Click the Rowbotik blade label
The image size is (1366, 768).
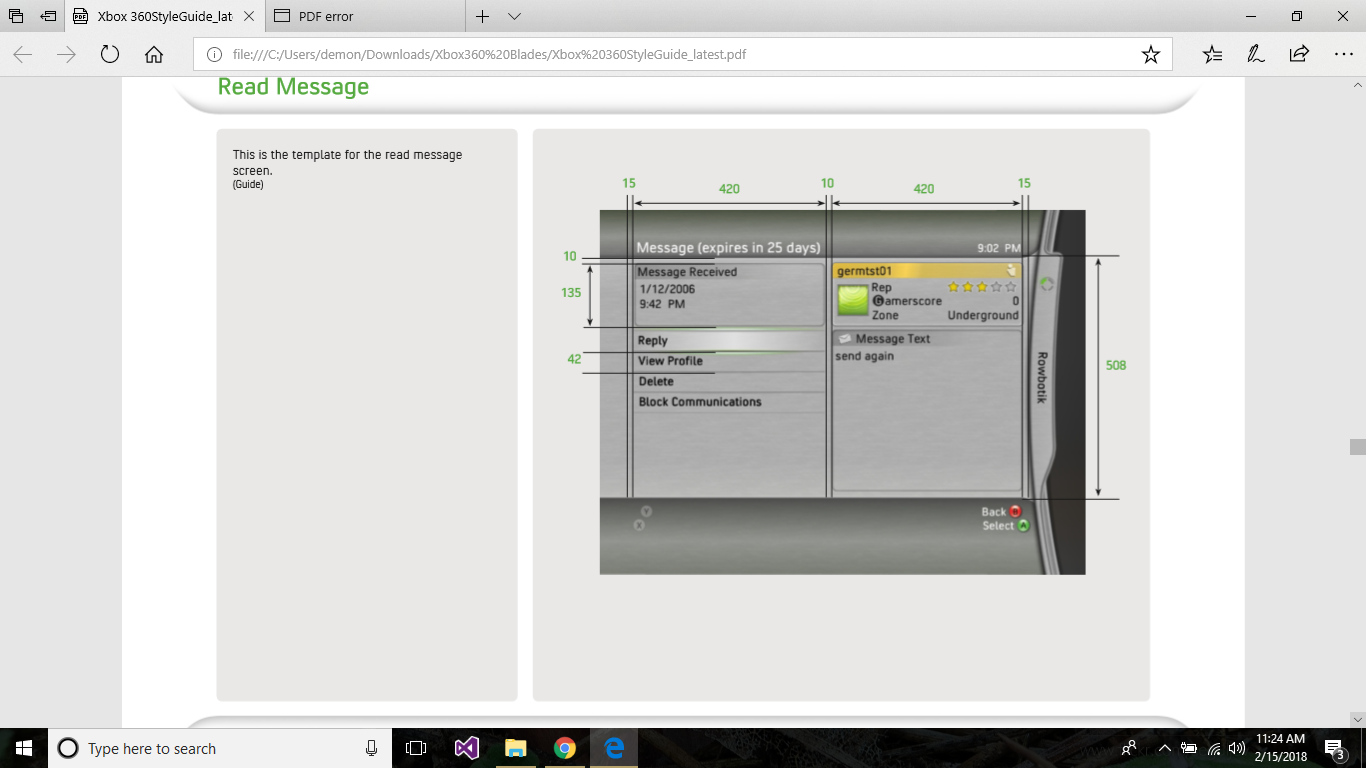pyautogui.click(x=1041, y=377)
